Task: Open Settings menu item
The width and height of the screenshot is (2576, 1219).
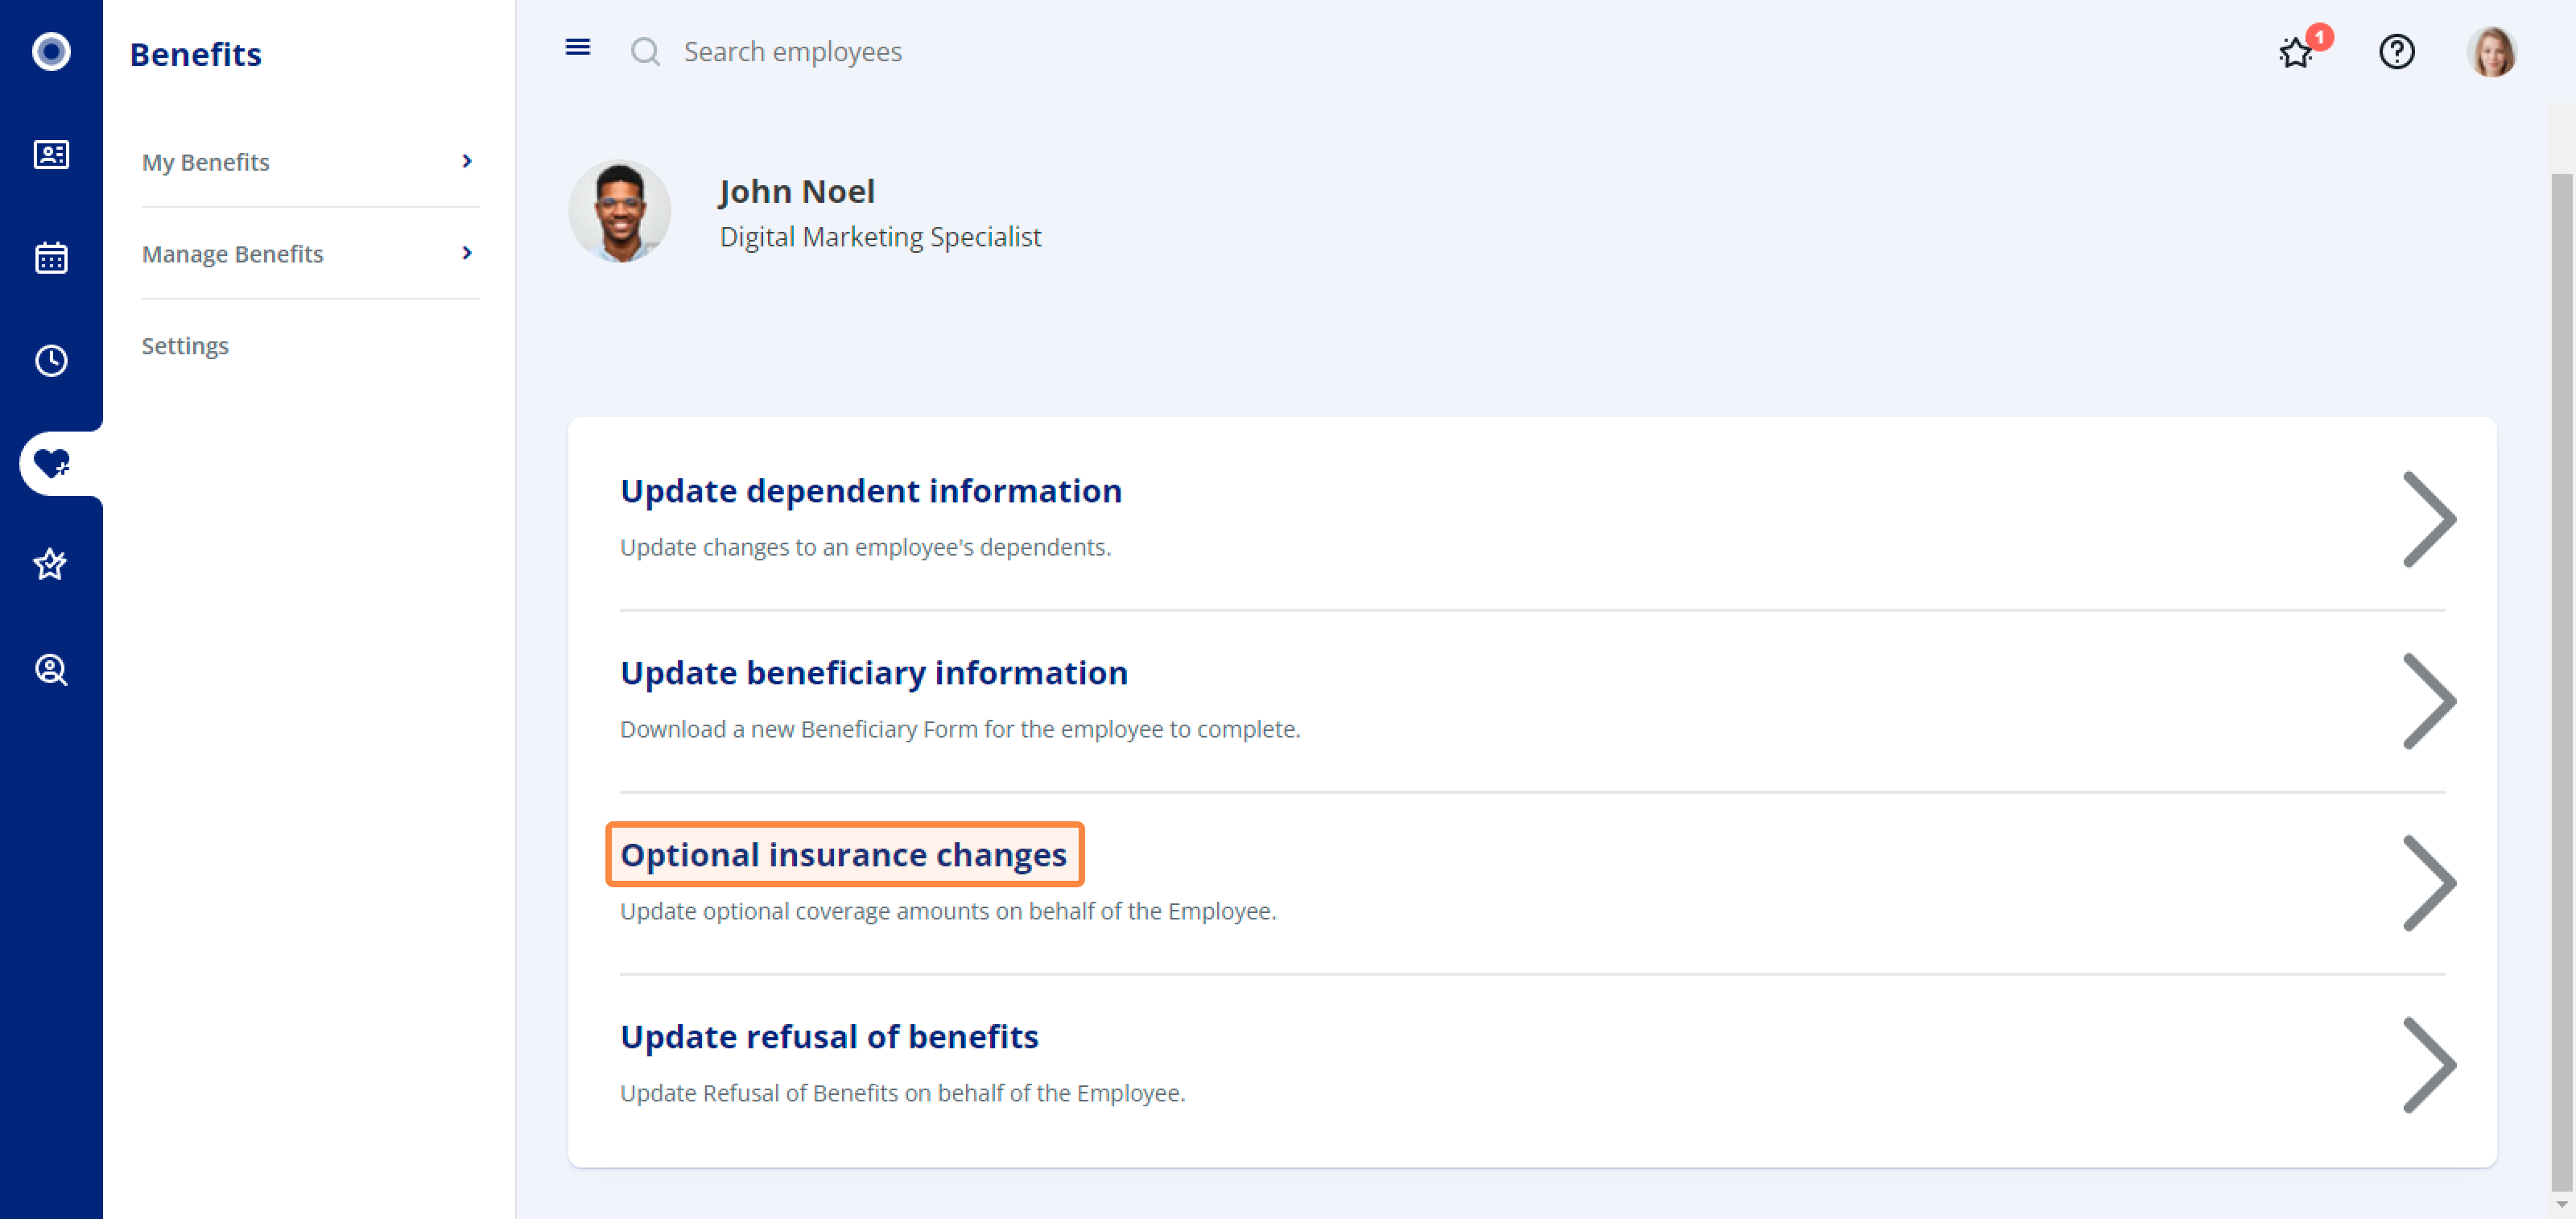Action: click(185, 346)
